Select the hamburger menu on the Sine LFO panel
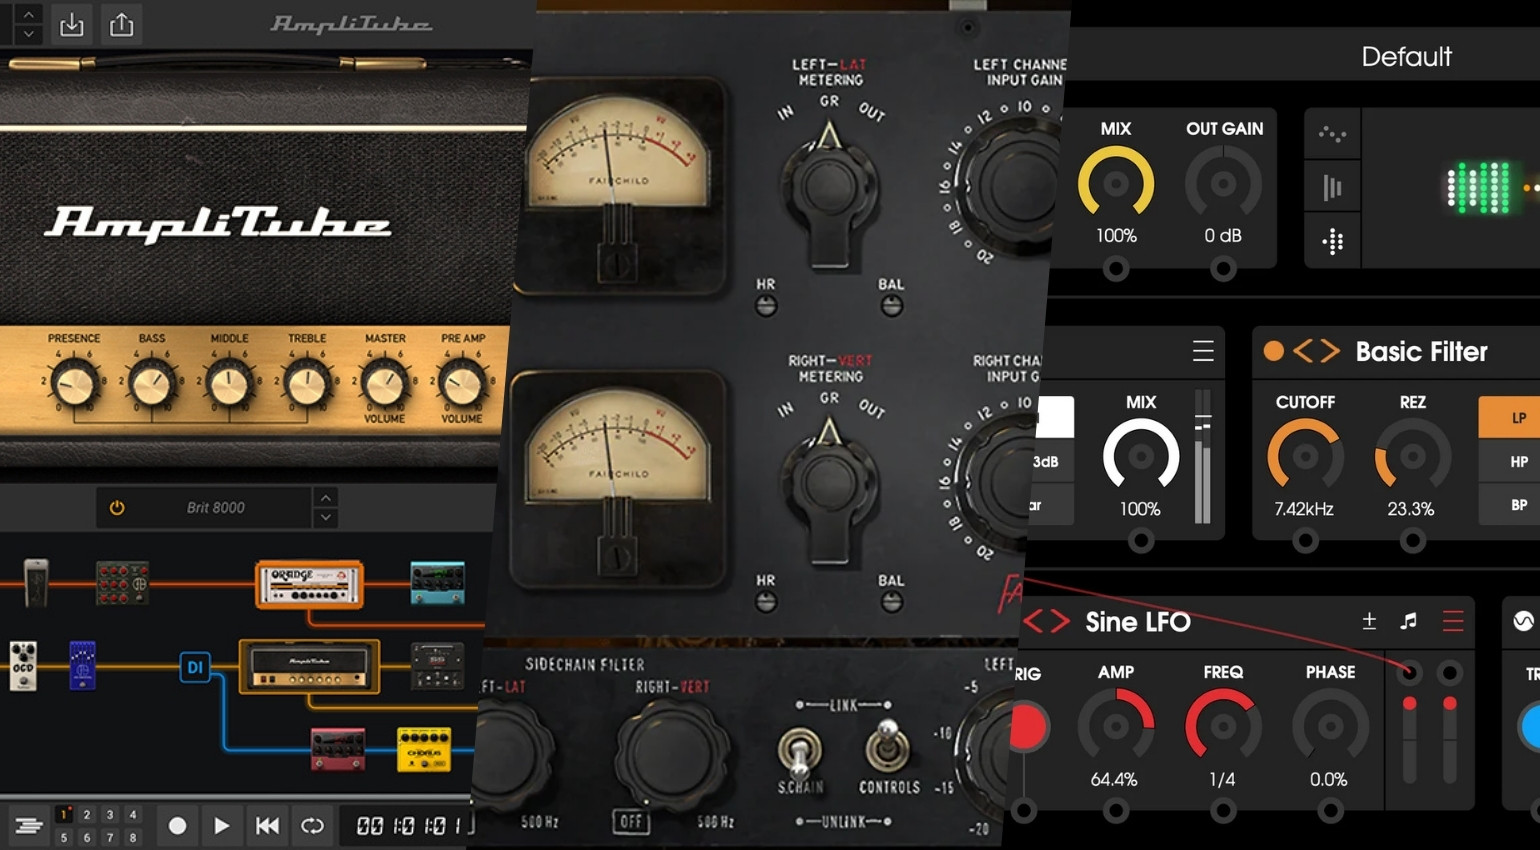 pos(1452,621)
